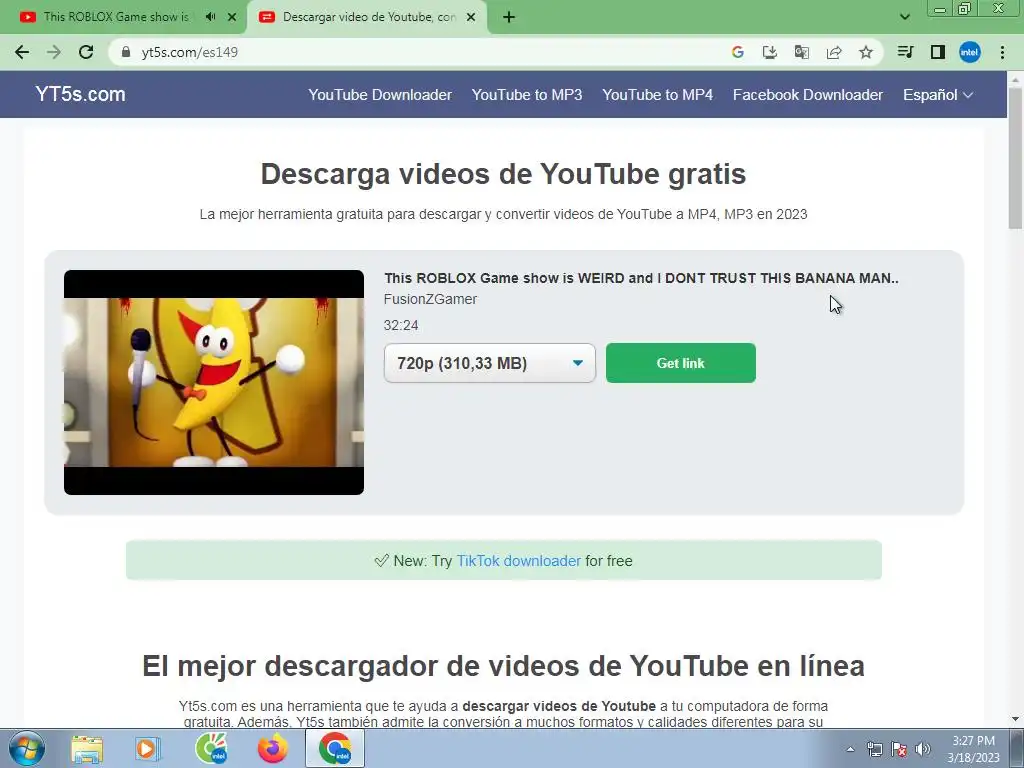The image size is (1024, 768).
Task: Select the Descargar video de Youtube tab
Action: coord(369,17)
